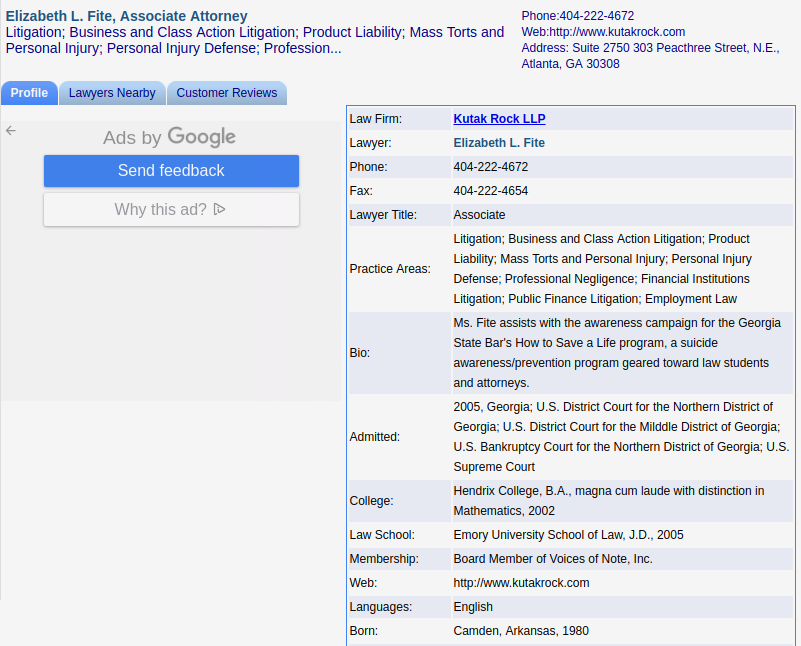Click the Law School: row label

coord(382,535)
